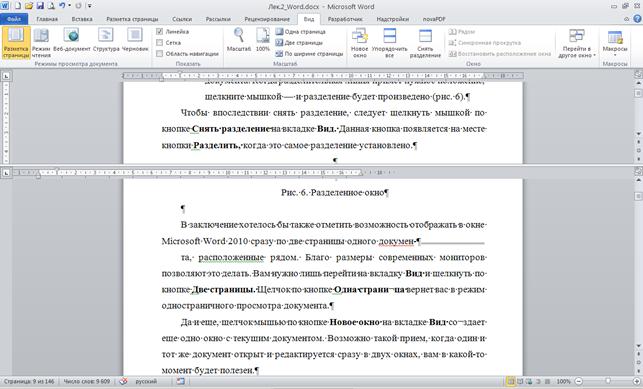Switch to the Разметка страницы ribbon tab
The width and height of the screenshot is (643, 389).
pos(132,19)
